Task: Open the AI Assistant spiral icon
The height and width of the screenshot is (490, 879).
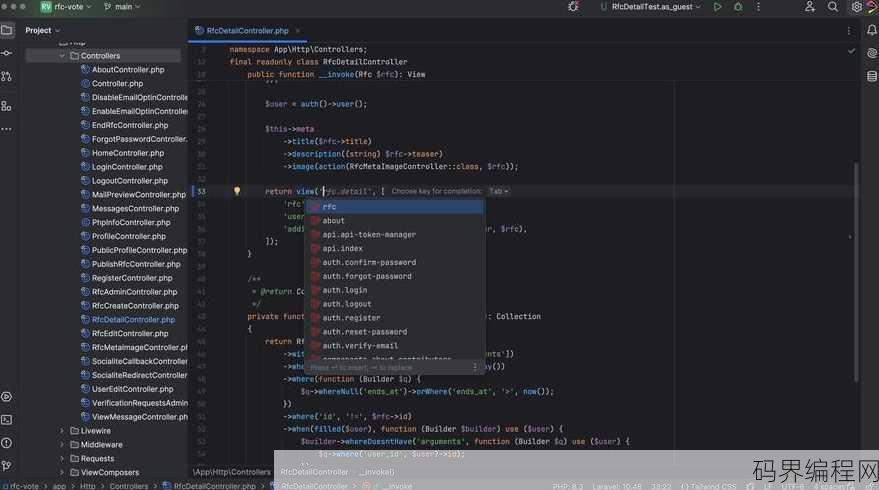Action: [x=871, y=53]
